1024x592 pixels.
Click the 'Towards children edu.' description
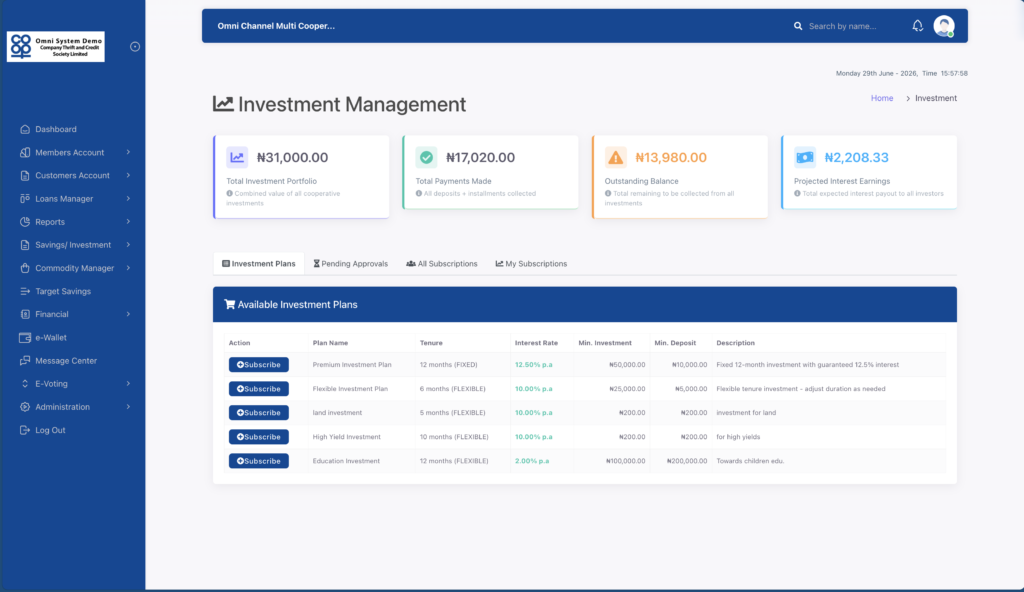click(x=750, y=461)
